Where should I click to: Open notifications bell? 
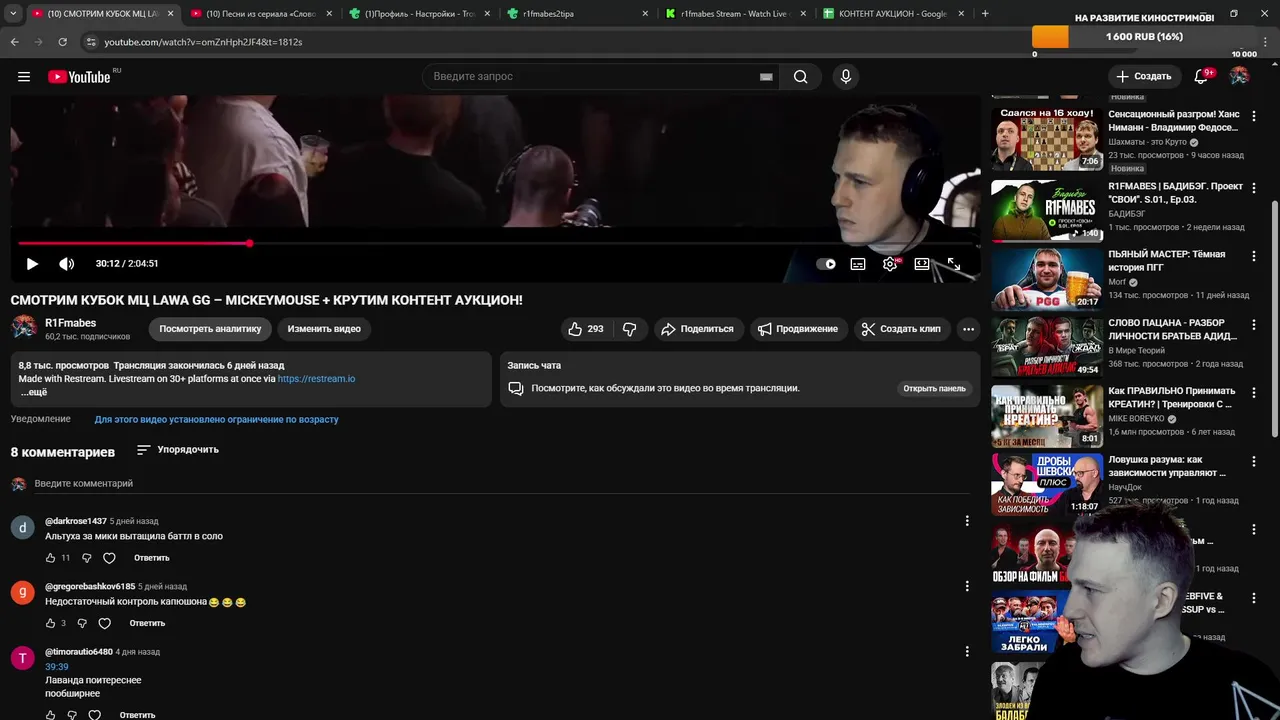coord(1202,76)
